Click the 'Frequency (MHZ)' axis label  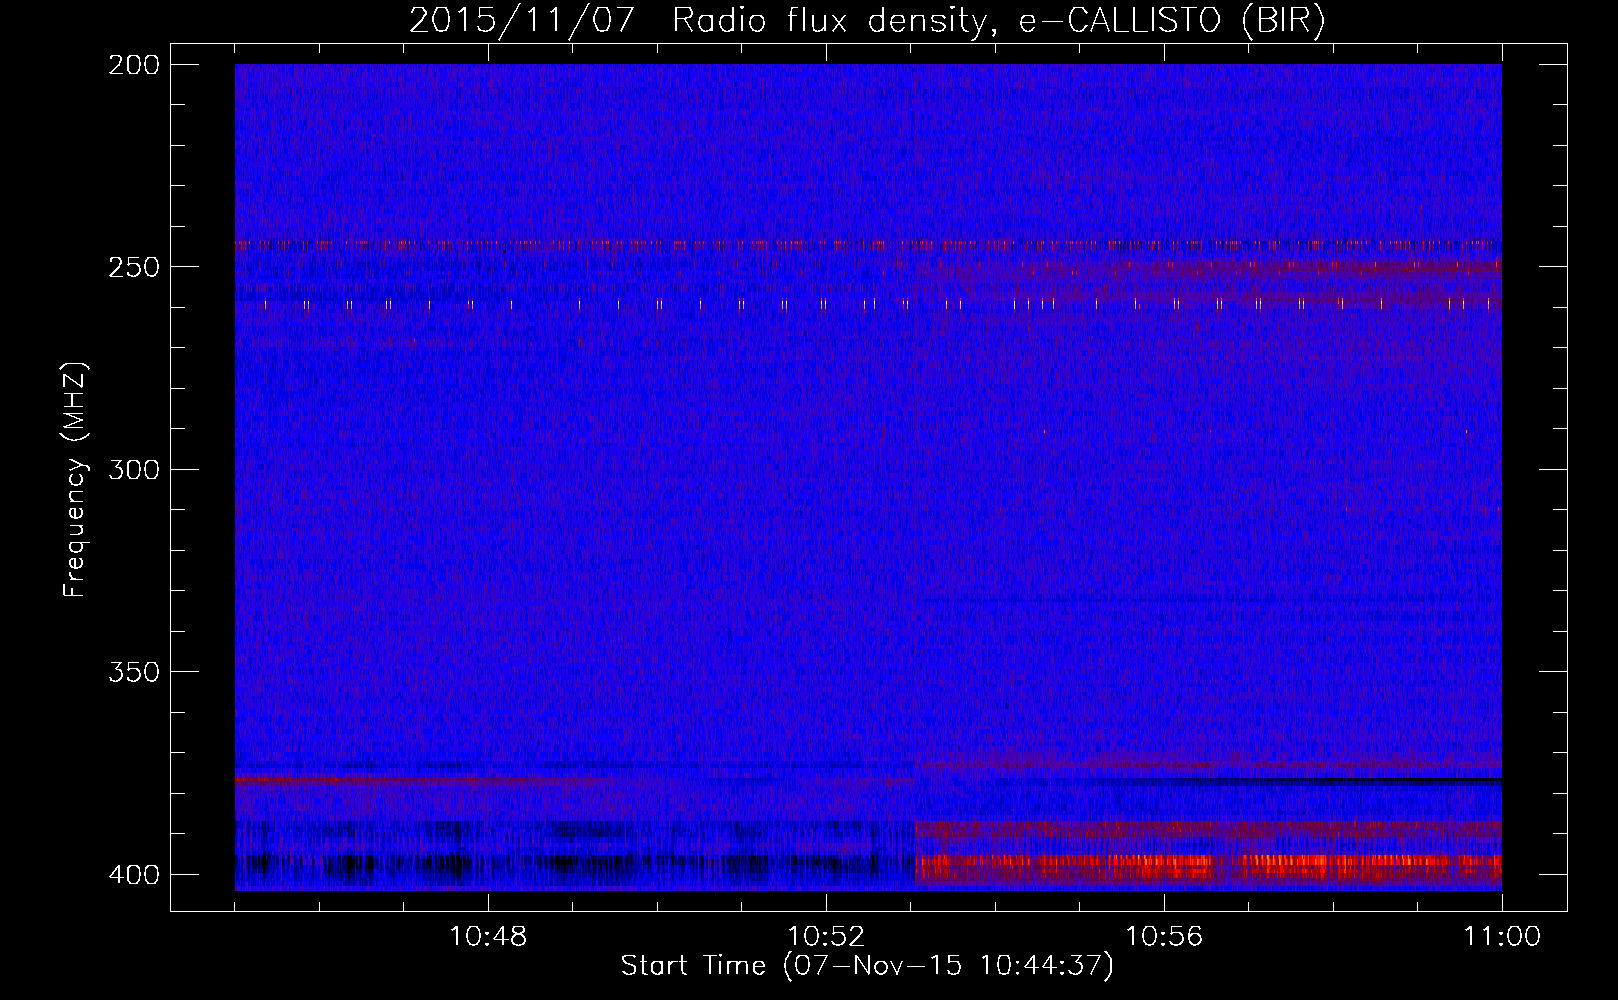click(x=76, y=480)
